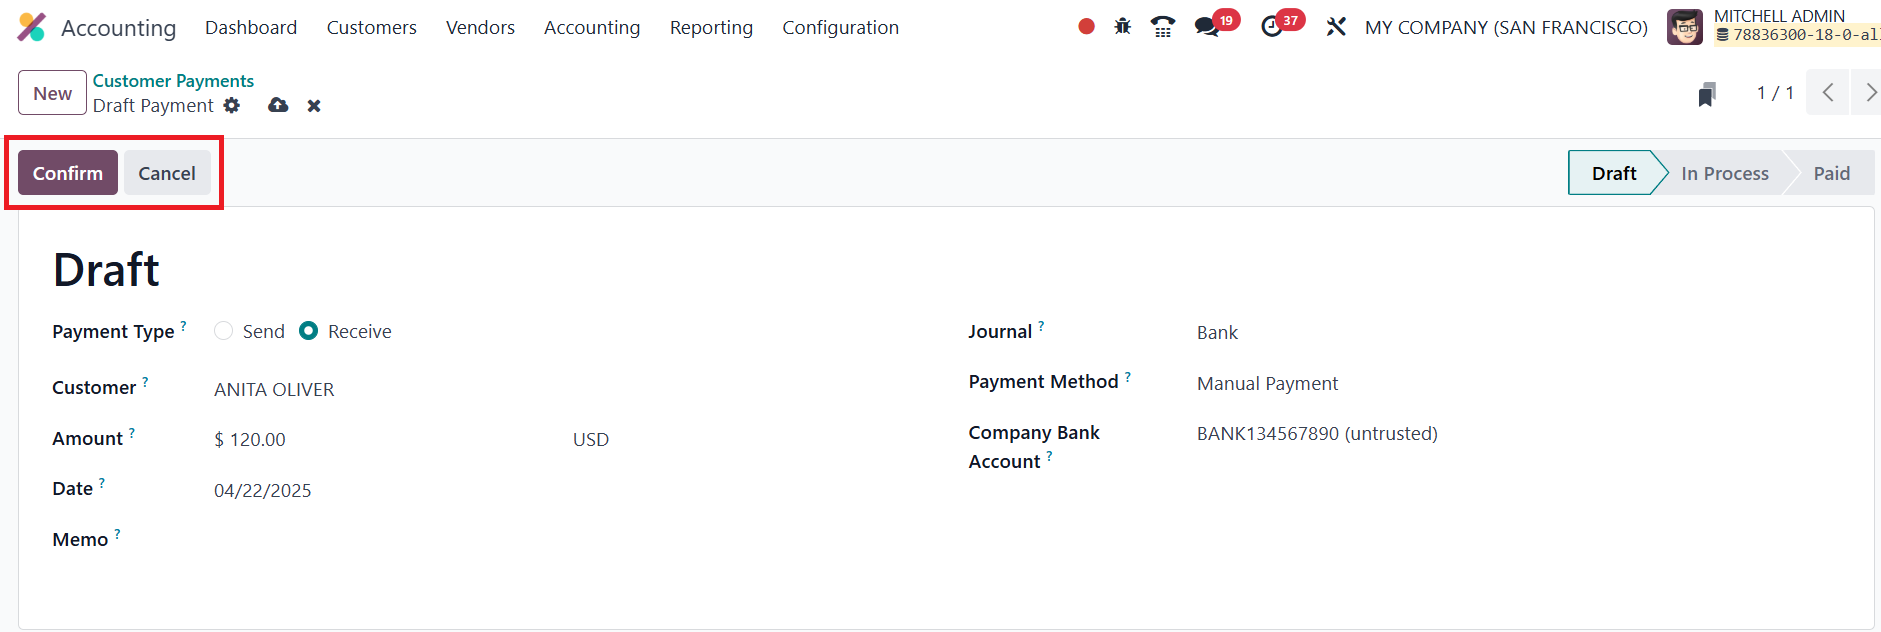Screen dimensions: 1881x632
Task: Open the Customers menu
Action: click(372, 28)
